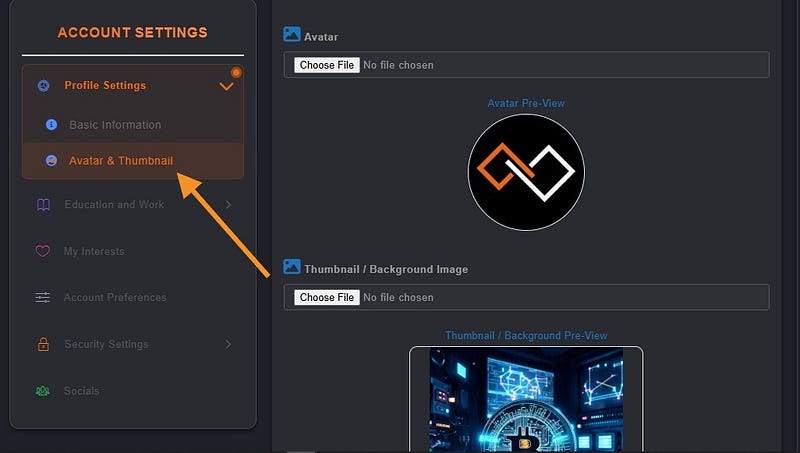
Task: Expand the Security Settings chevron
Action: (229, 344)
